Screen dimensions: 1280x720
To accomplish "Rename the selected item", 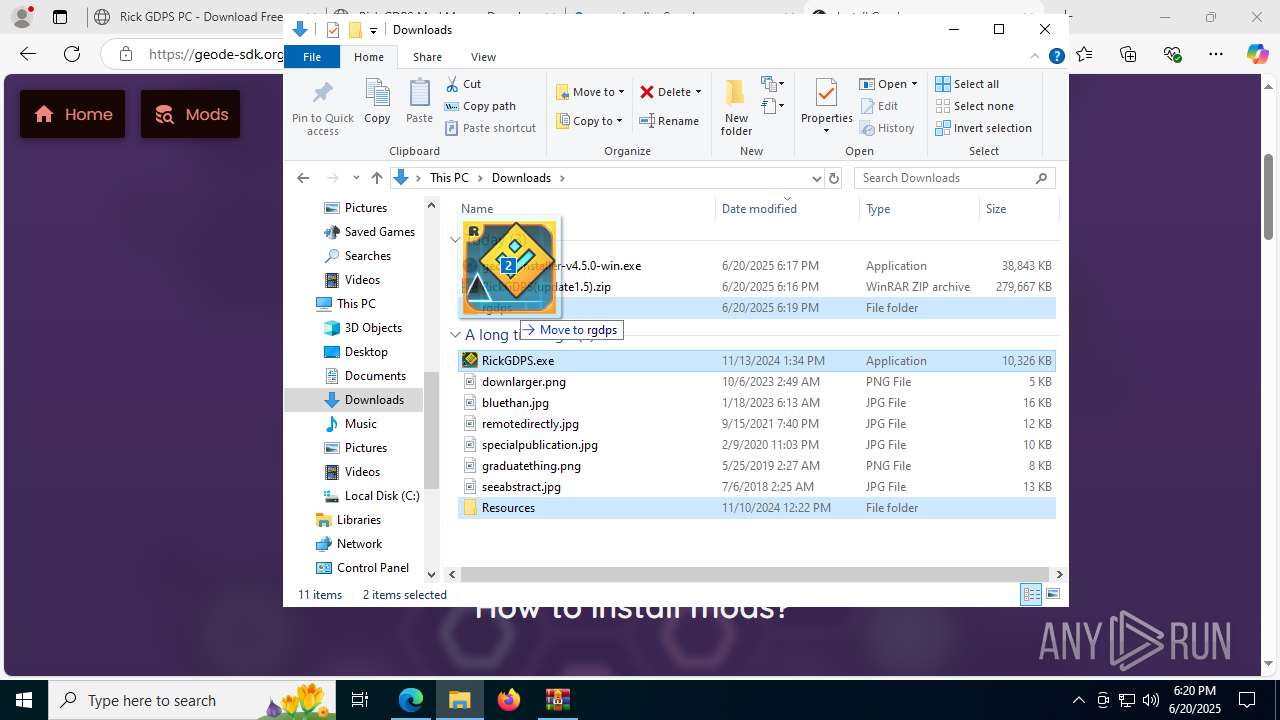I will point(669,121).
